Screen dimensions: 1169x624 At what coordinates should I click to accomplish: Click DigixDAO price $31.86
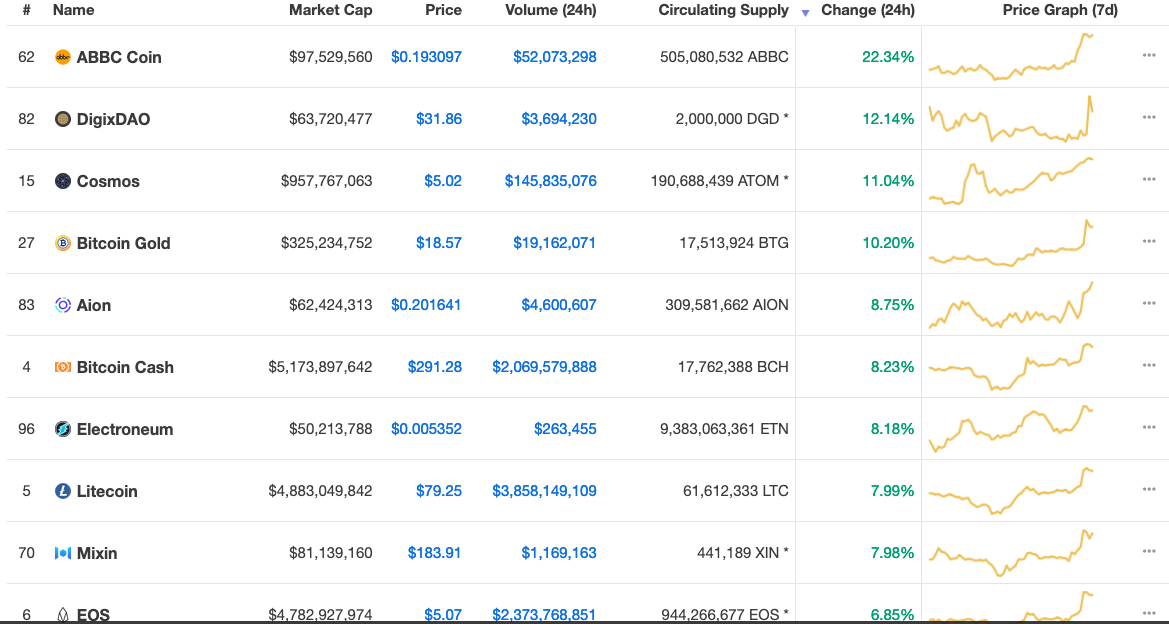(x=439, y=119)
